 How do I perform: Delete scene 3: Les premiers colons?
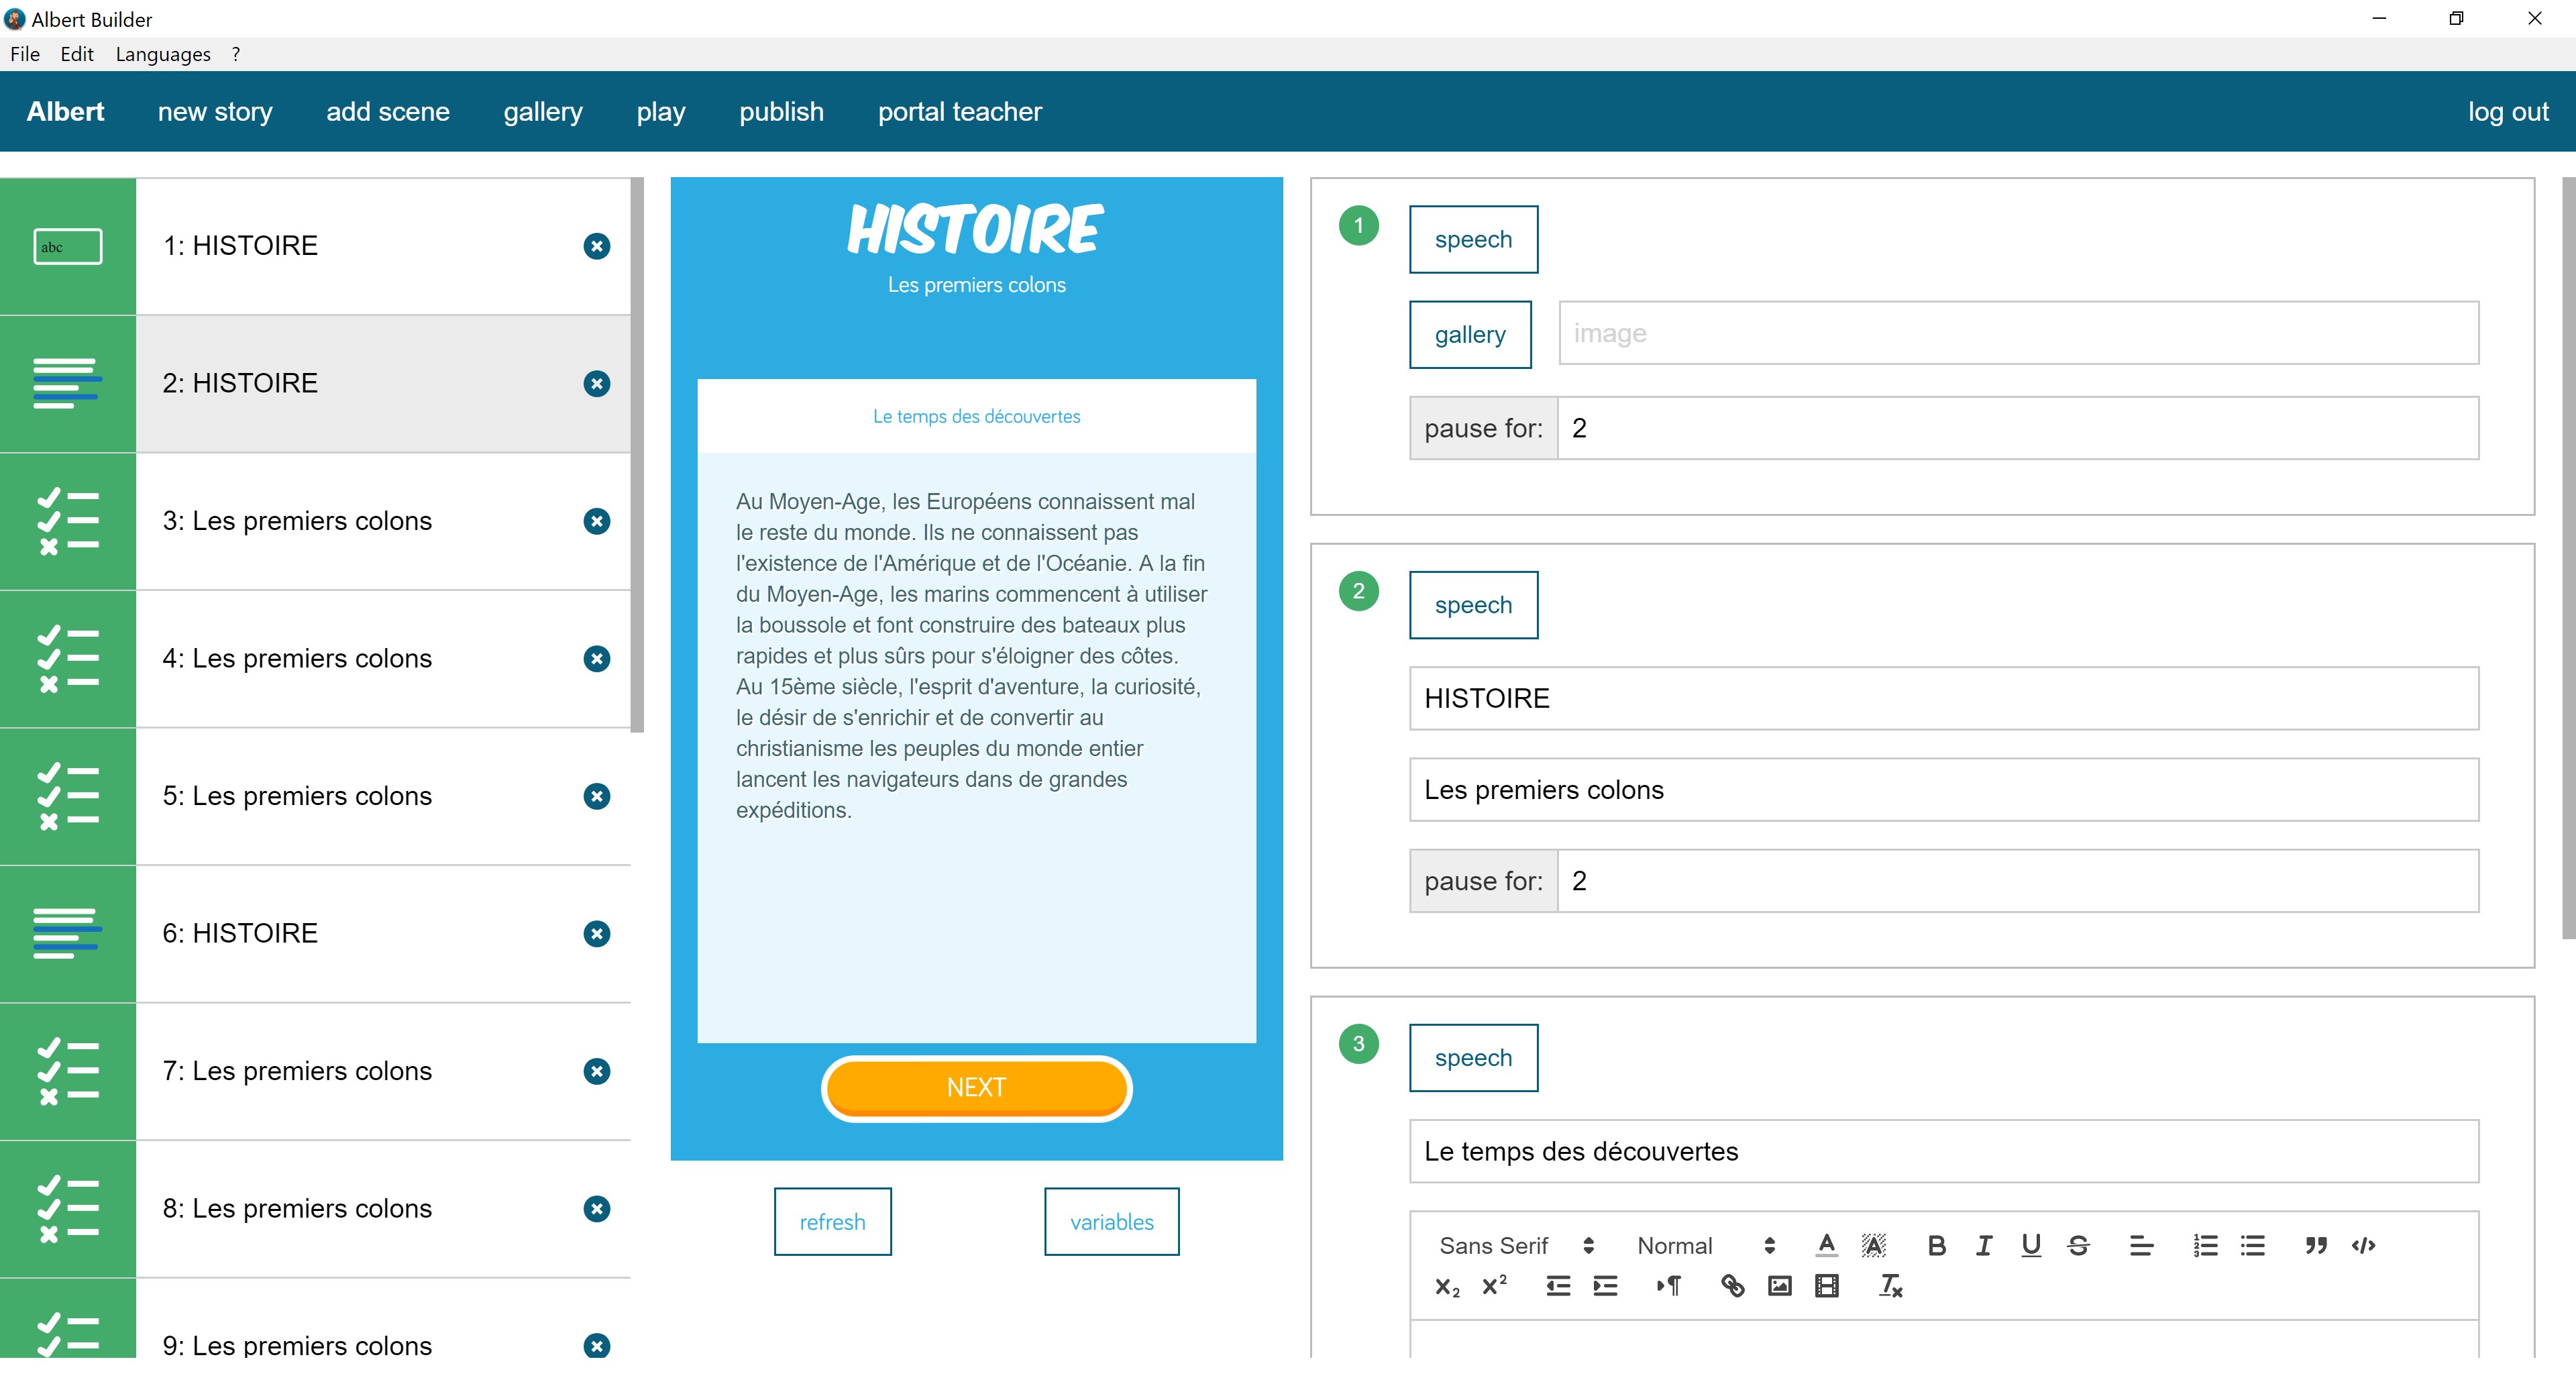click(597, 521)
